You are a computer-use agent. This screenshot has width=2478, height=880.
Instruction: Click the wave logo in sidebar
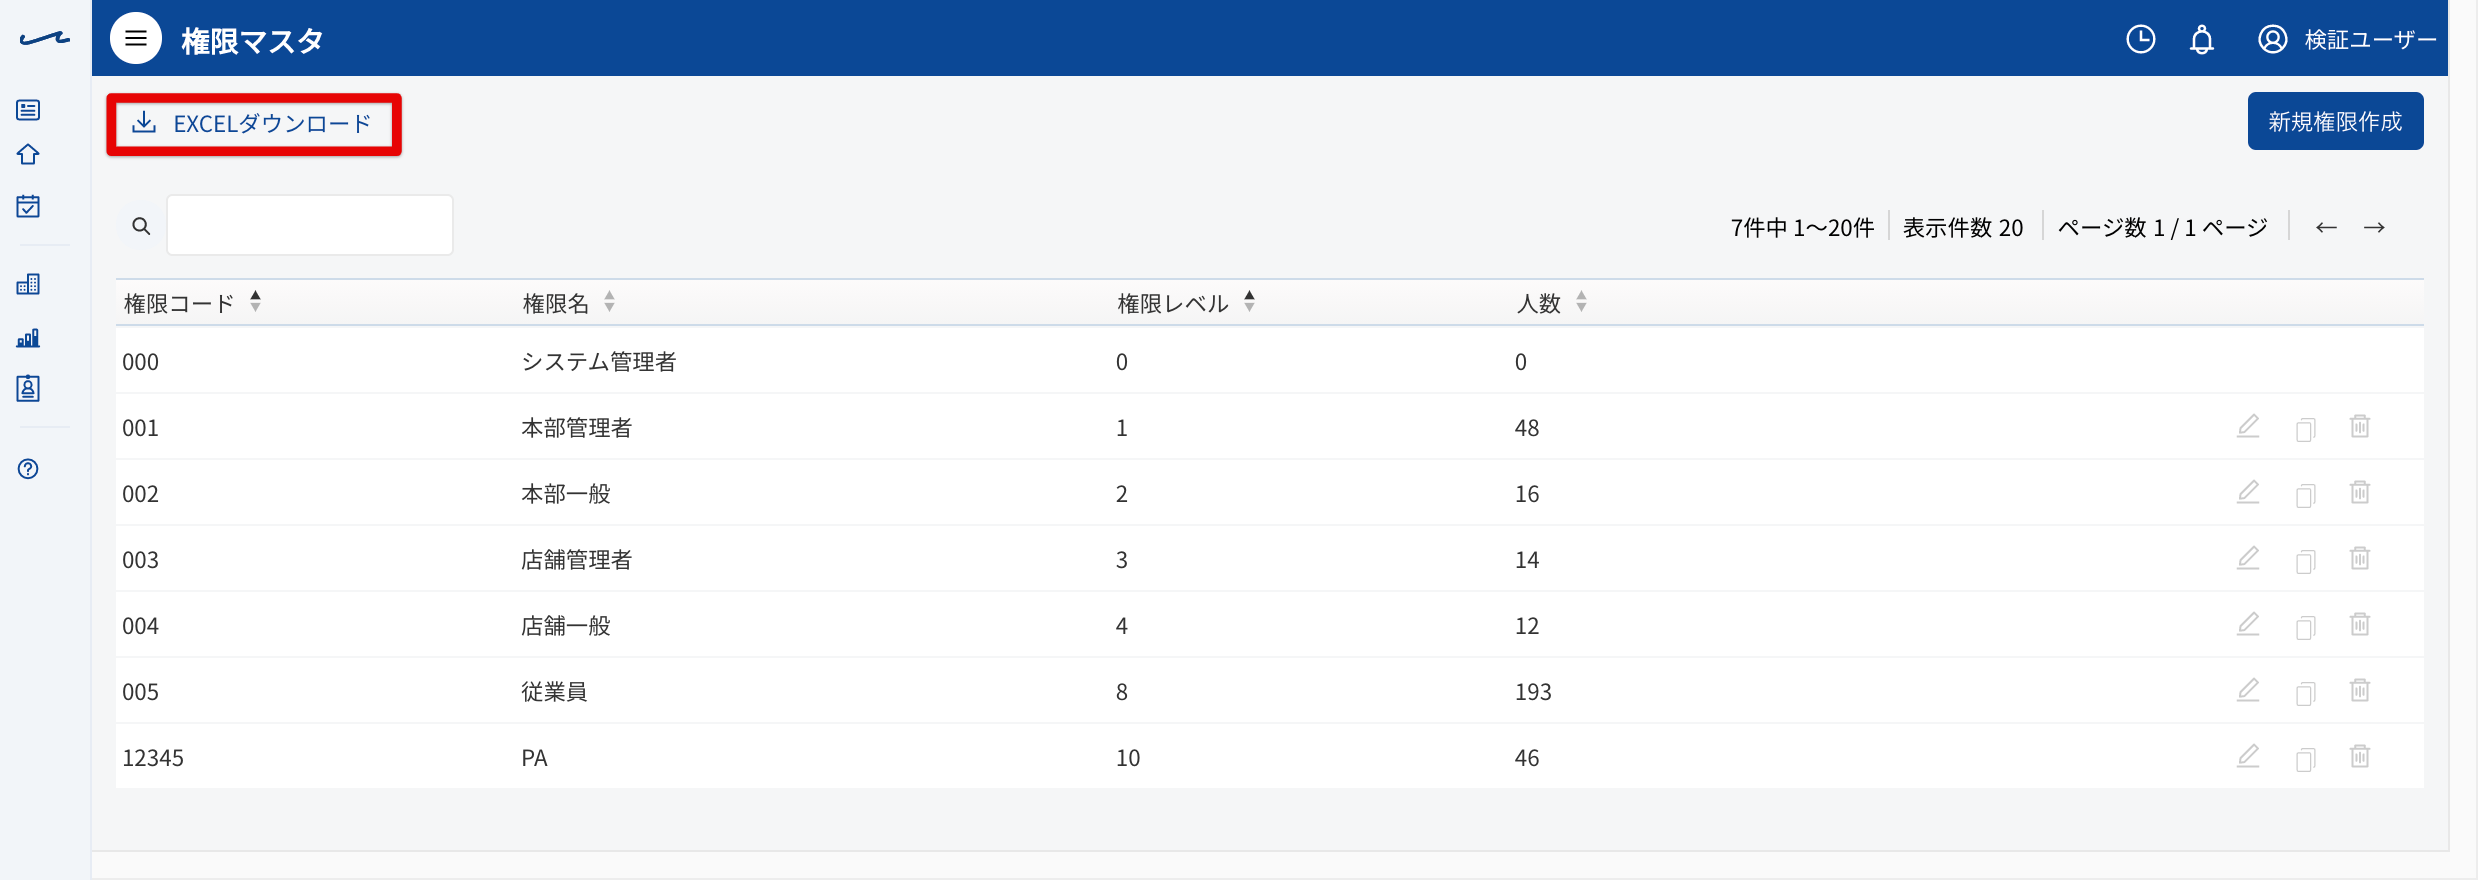pyautogui.click(x=44, y=39)
